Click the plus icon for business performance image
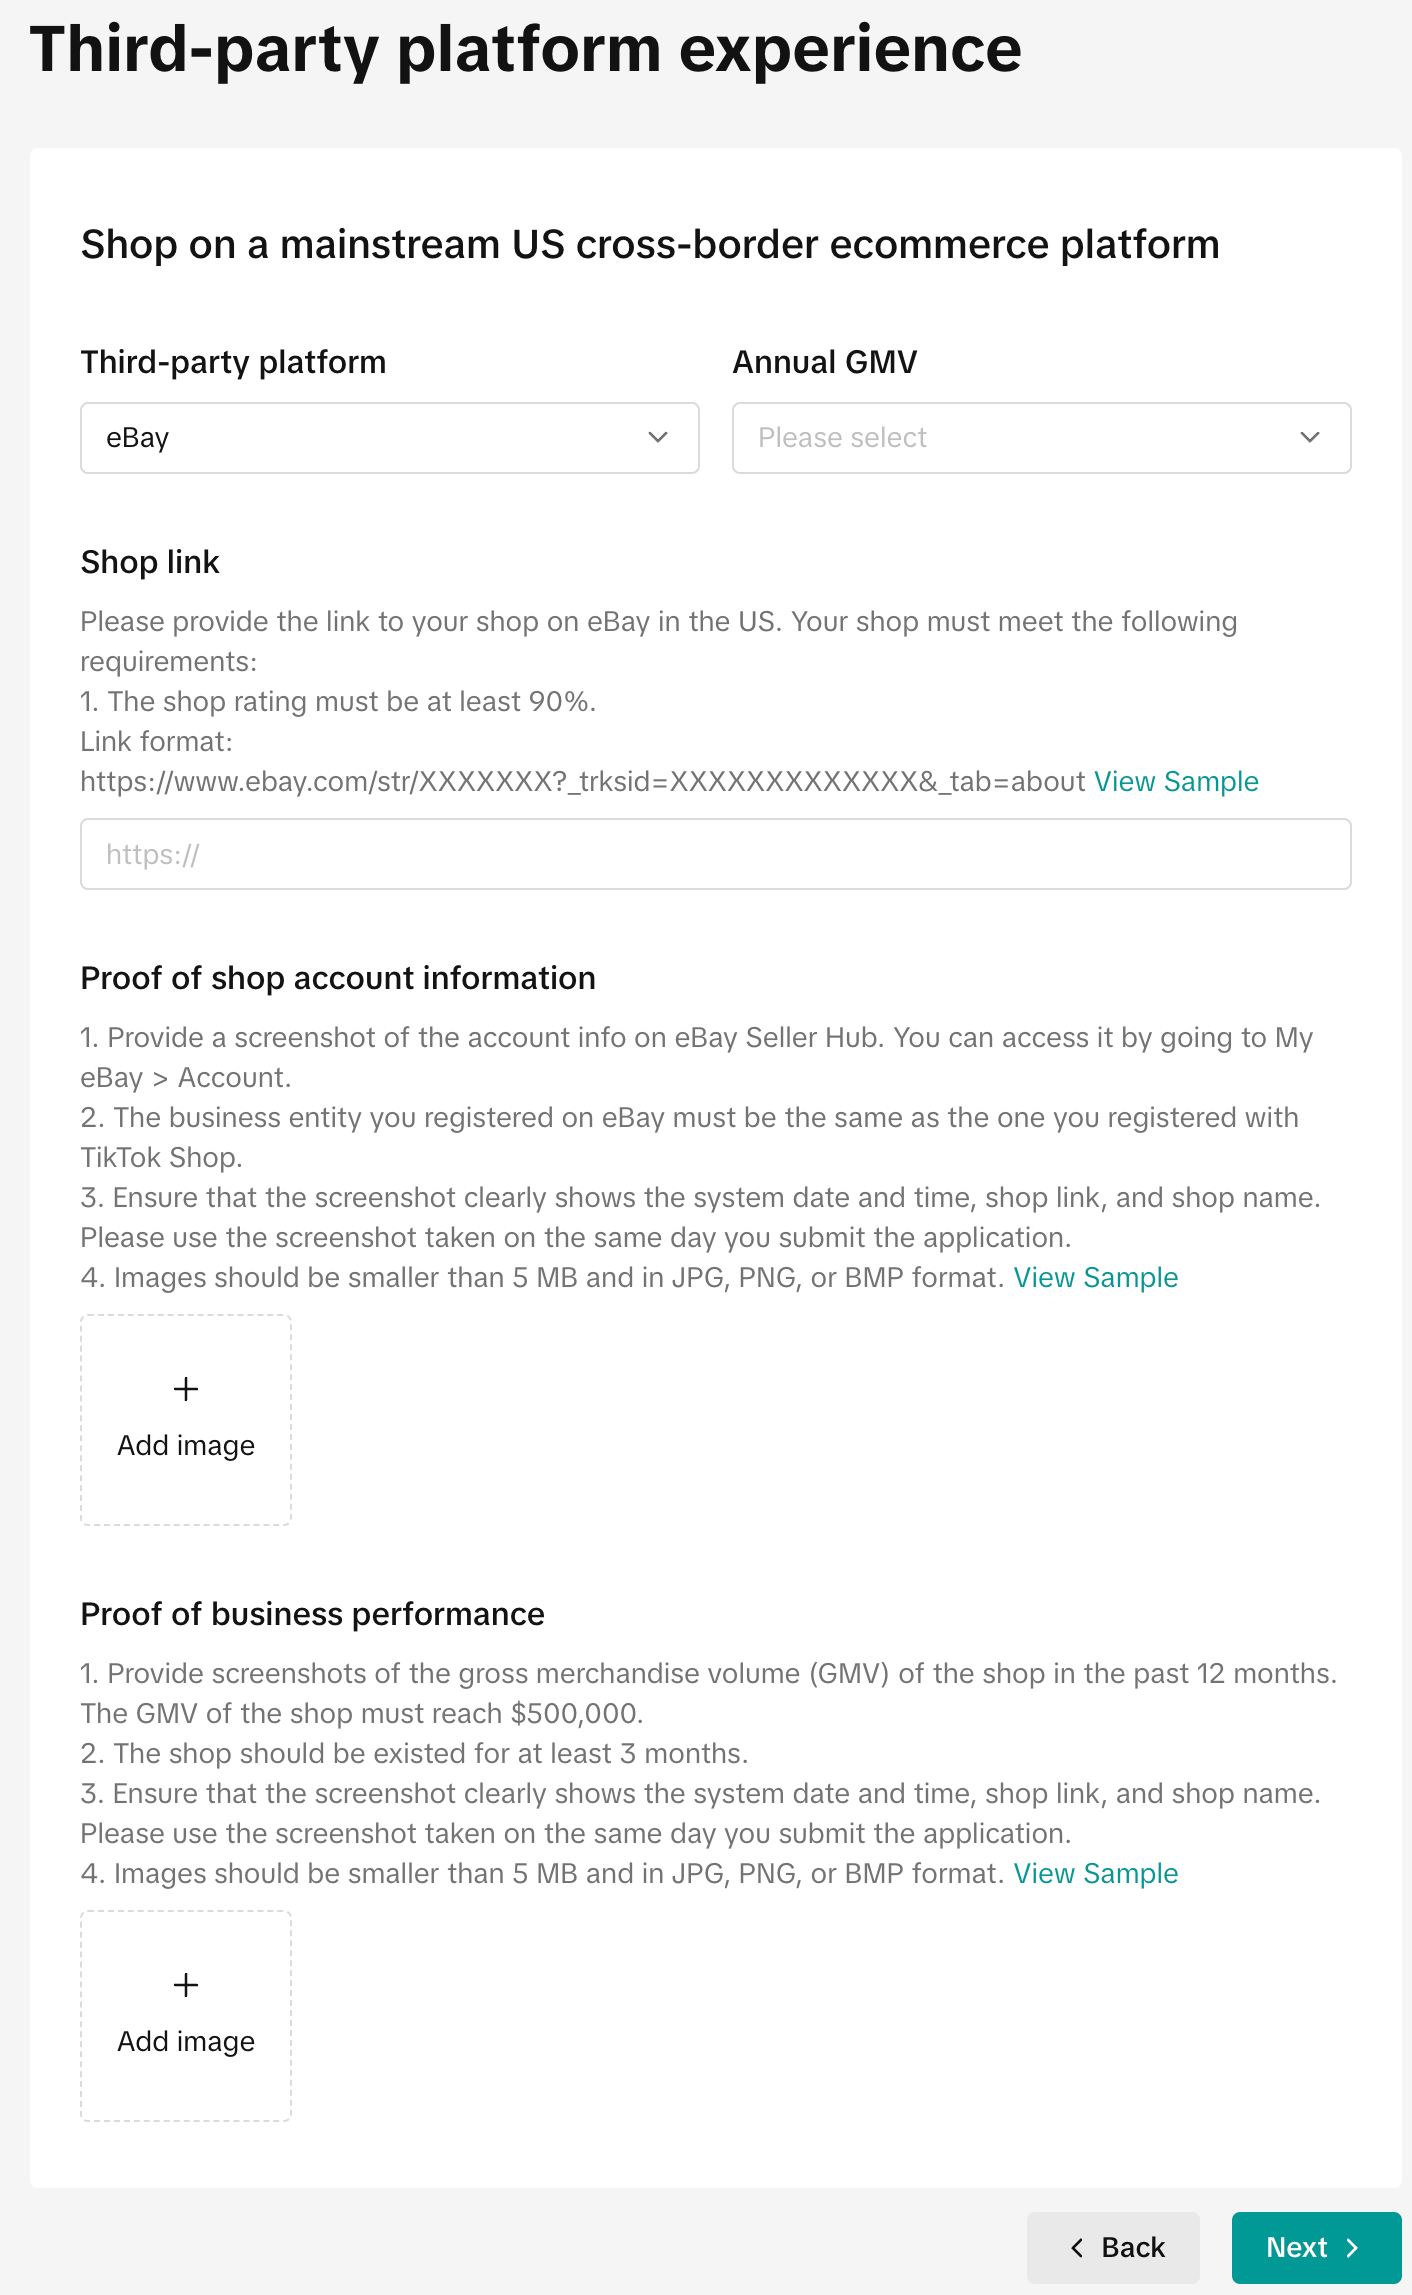Screen dimensions: 1412x2295 186,1985
